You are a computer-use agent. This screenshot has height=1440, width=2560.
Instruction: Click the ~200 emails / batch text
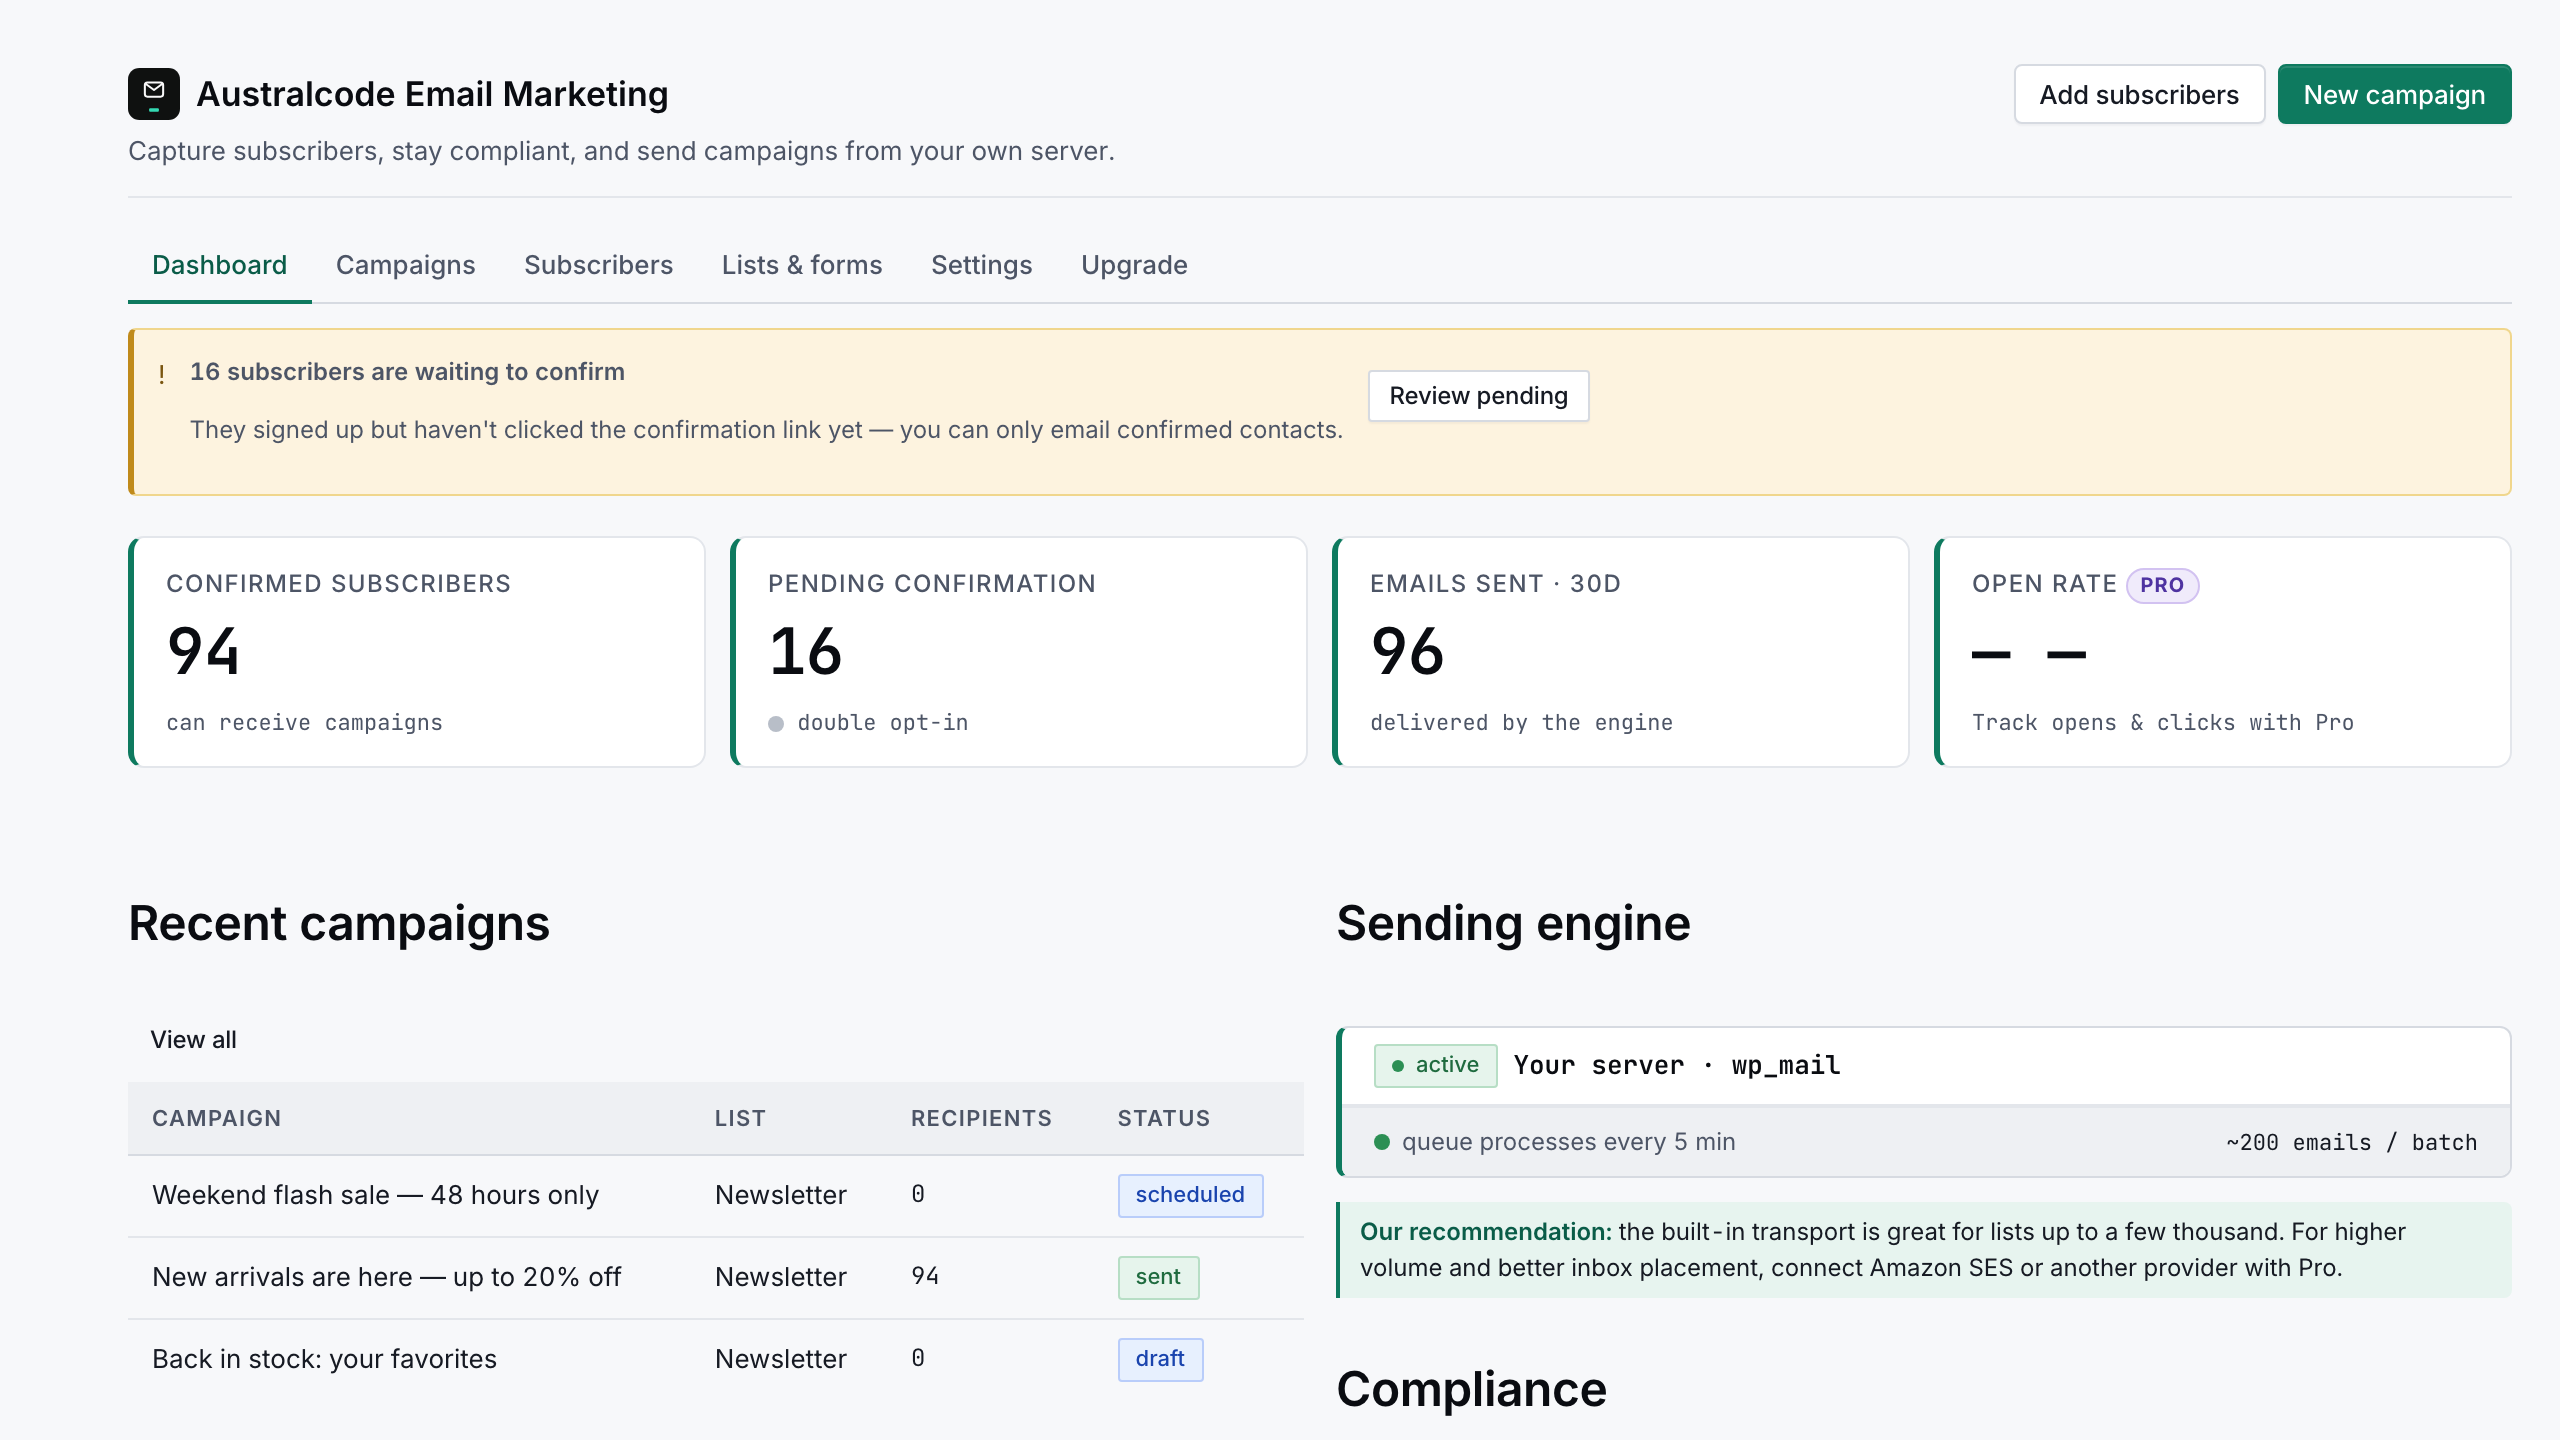click(x=2351, y=1142)
